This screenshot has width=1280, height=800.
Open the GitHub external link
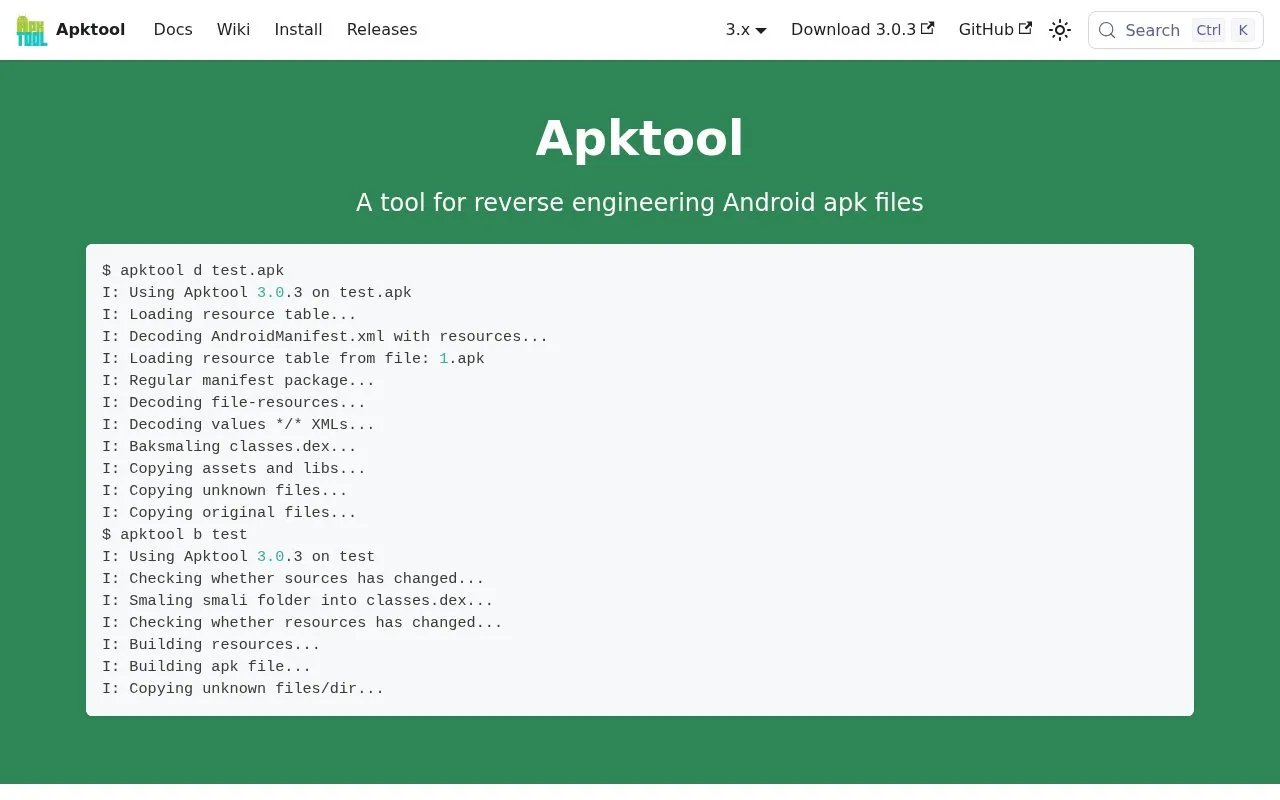point(995,30)
